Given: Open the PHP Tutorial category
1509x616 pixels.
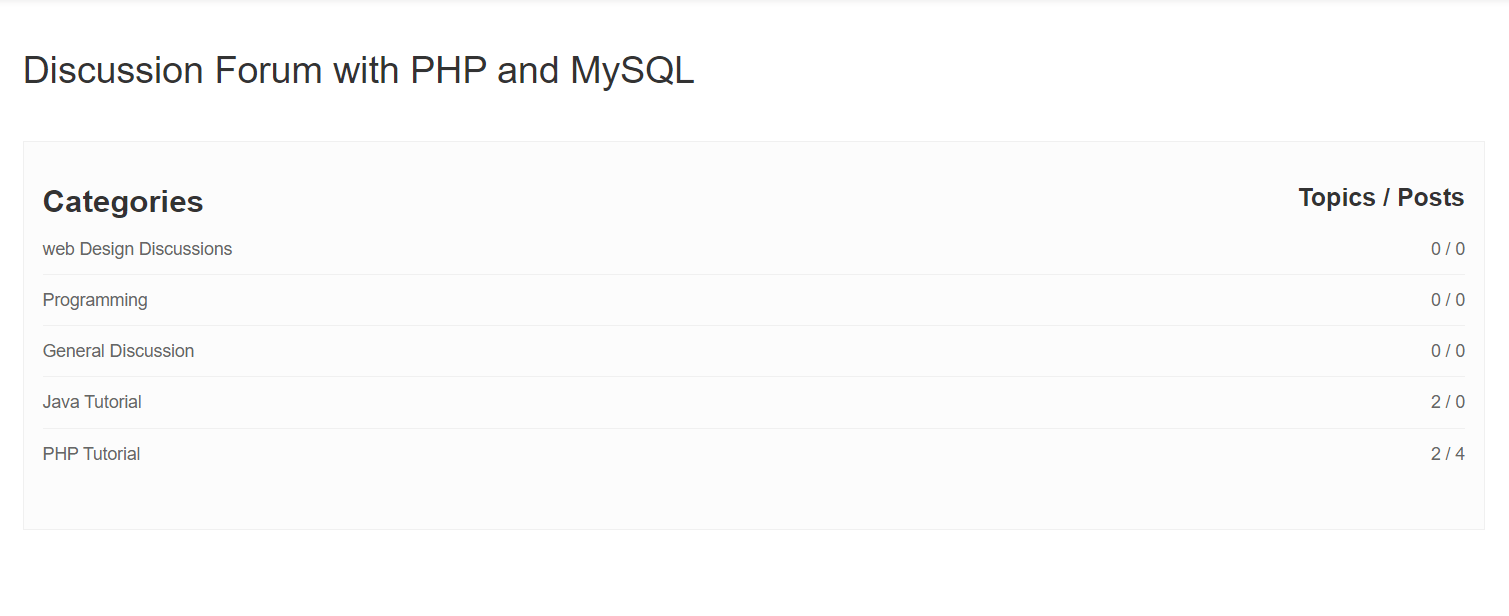Looking at the screenshot, I should [91, 453].
